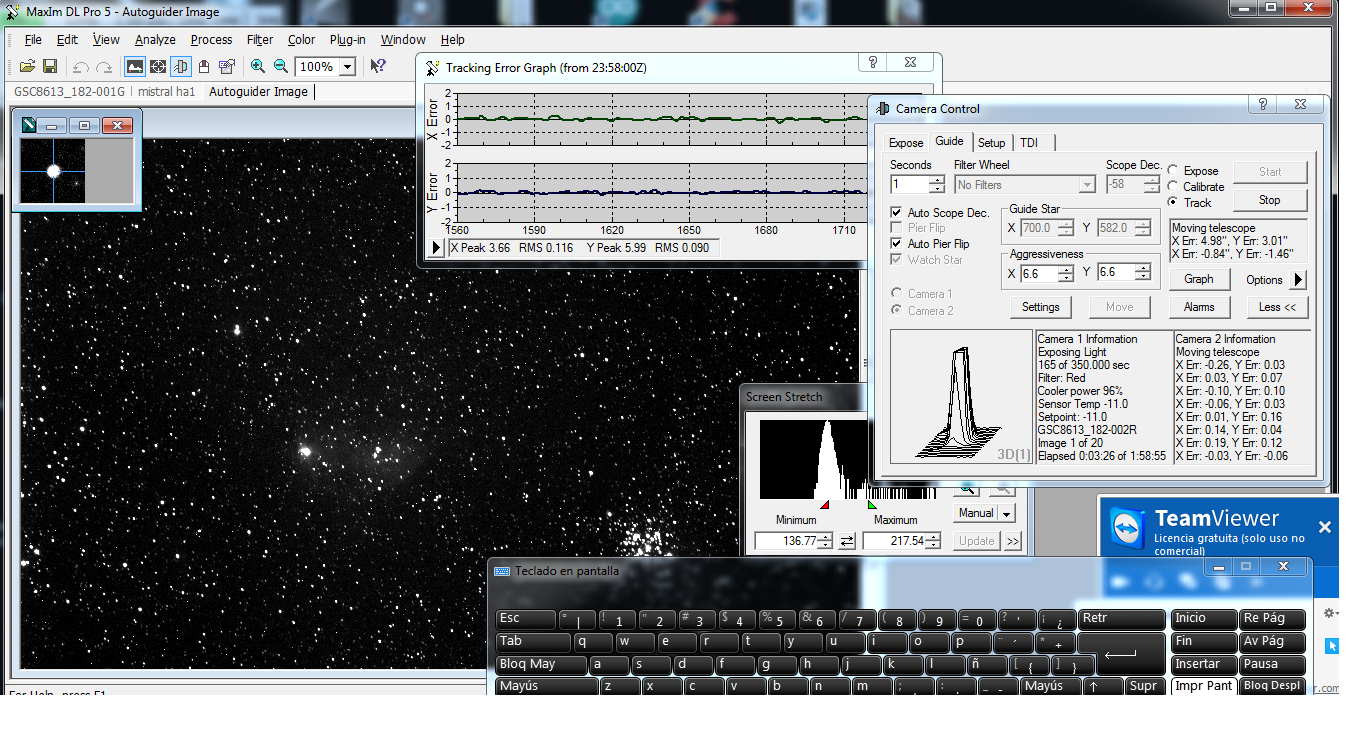Image resolution: width=1348 pixels, height=752 pixels.
Task: Click the Aggressiveness X input field
Action: [x=1040, y=273]
